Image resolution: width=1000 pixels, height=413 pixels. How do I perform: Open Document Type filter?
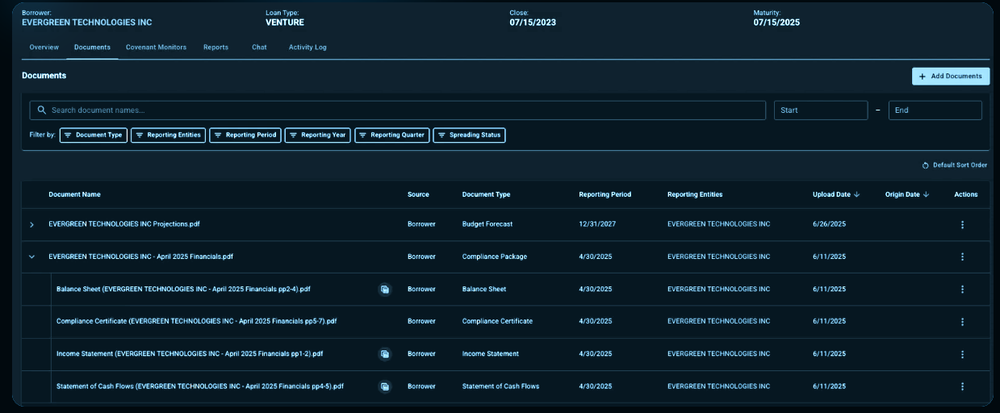pos(94,136)
